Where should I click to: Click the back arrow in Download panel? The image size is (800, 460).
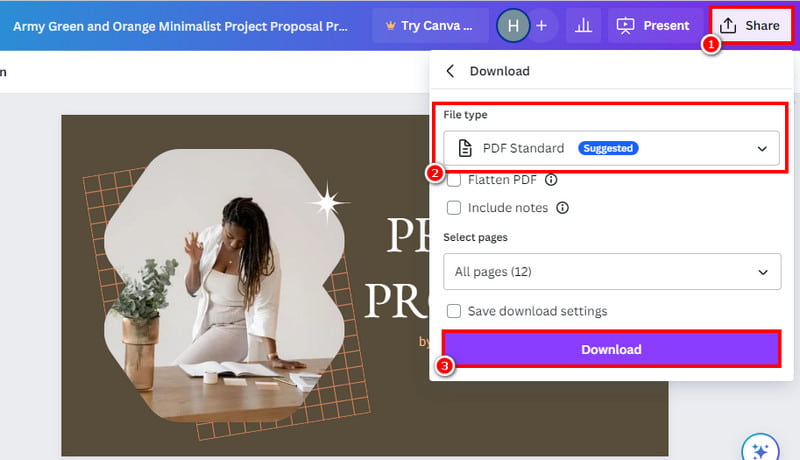(x=450, y=71)
